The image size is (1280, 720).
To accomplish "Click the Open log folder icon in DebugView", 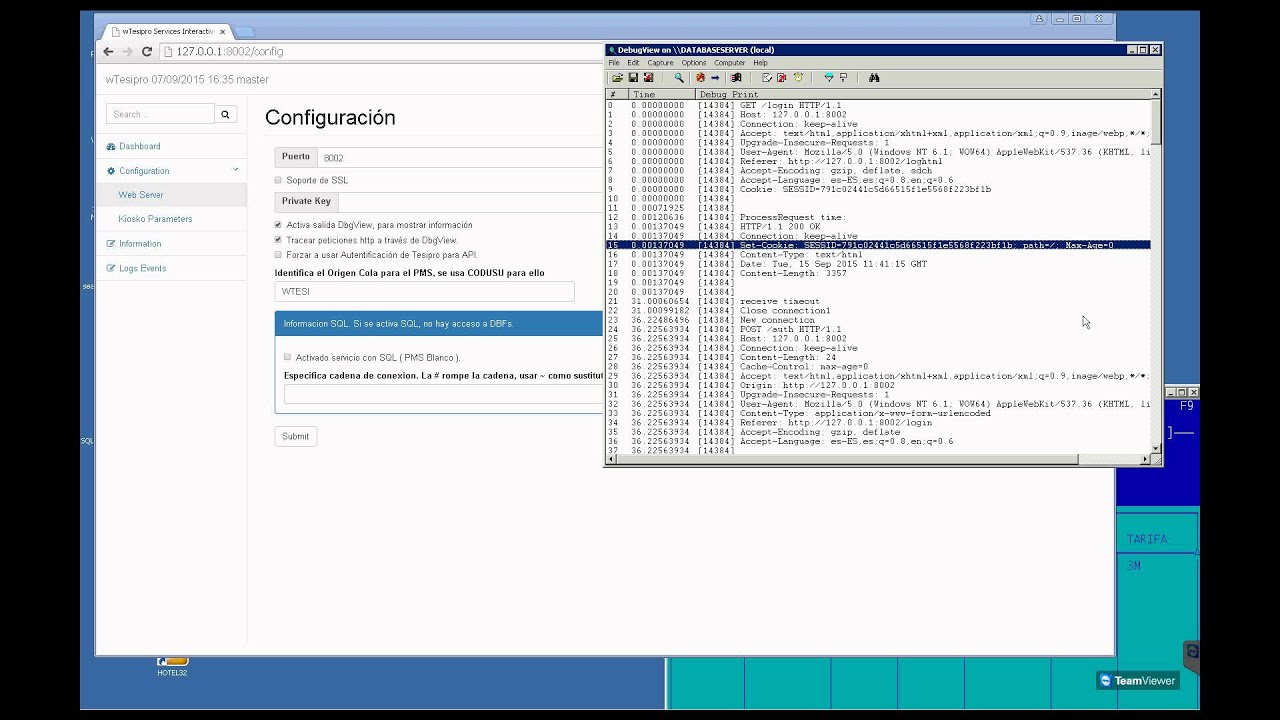I will coord(617,78).
